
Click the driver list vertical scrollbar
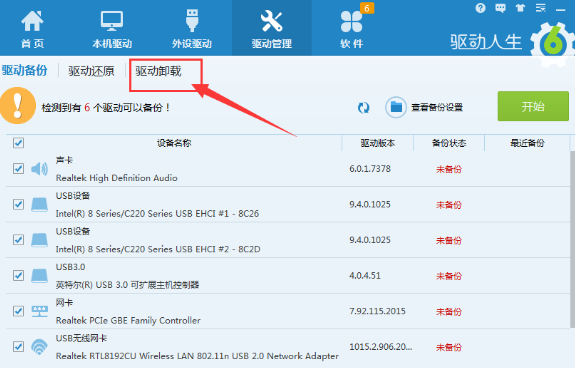pos(572,238)
